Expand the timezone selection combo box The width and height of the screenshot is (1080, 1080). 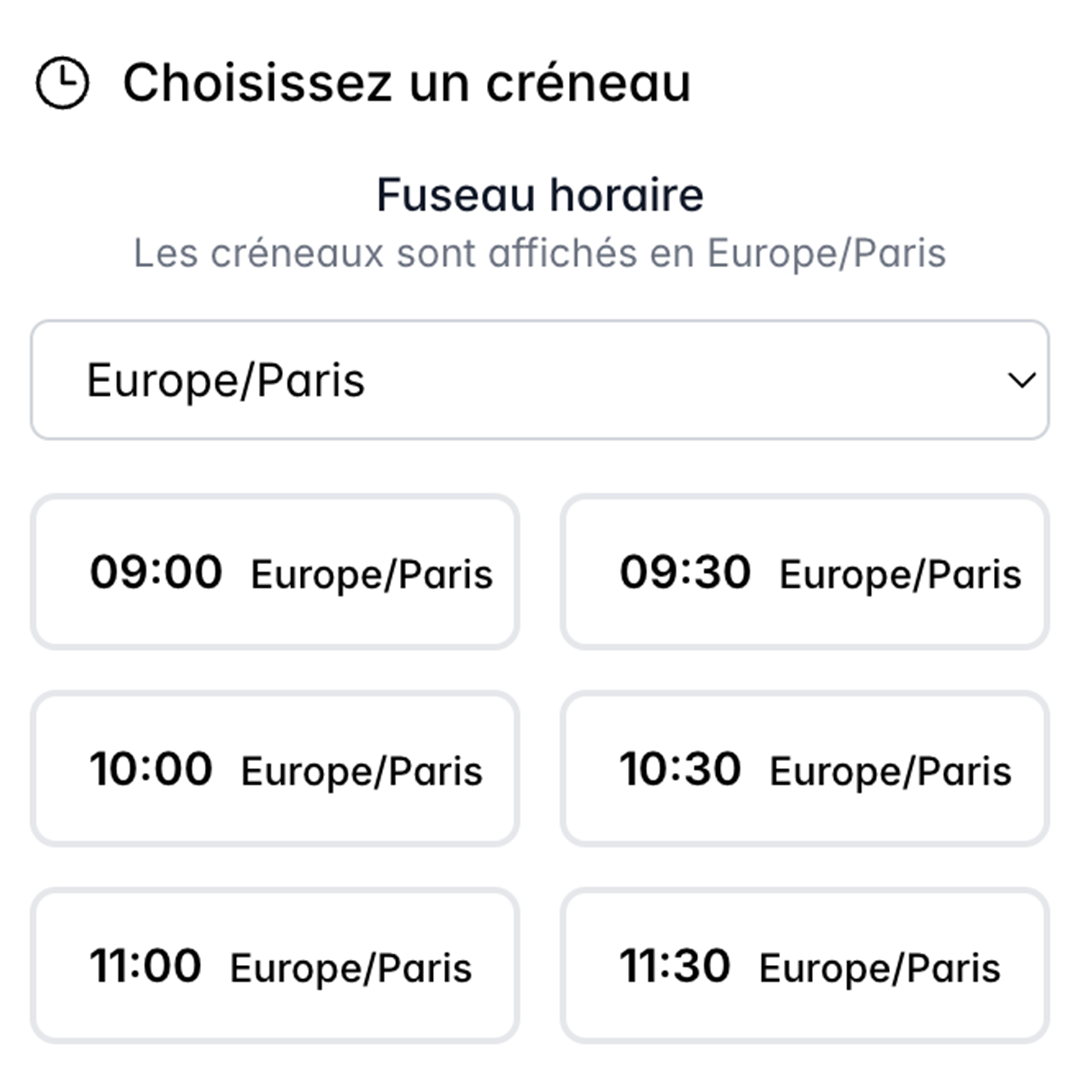point(540,380)
